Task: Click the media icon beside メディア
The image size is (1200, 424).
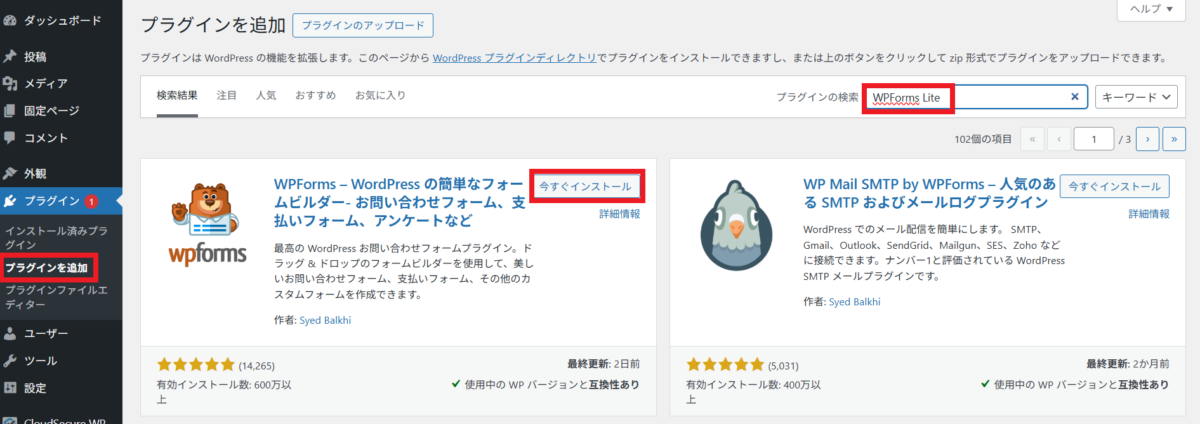Action: (x=10, y=84)
